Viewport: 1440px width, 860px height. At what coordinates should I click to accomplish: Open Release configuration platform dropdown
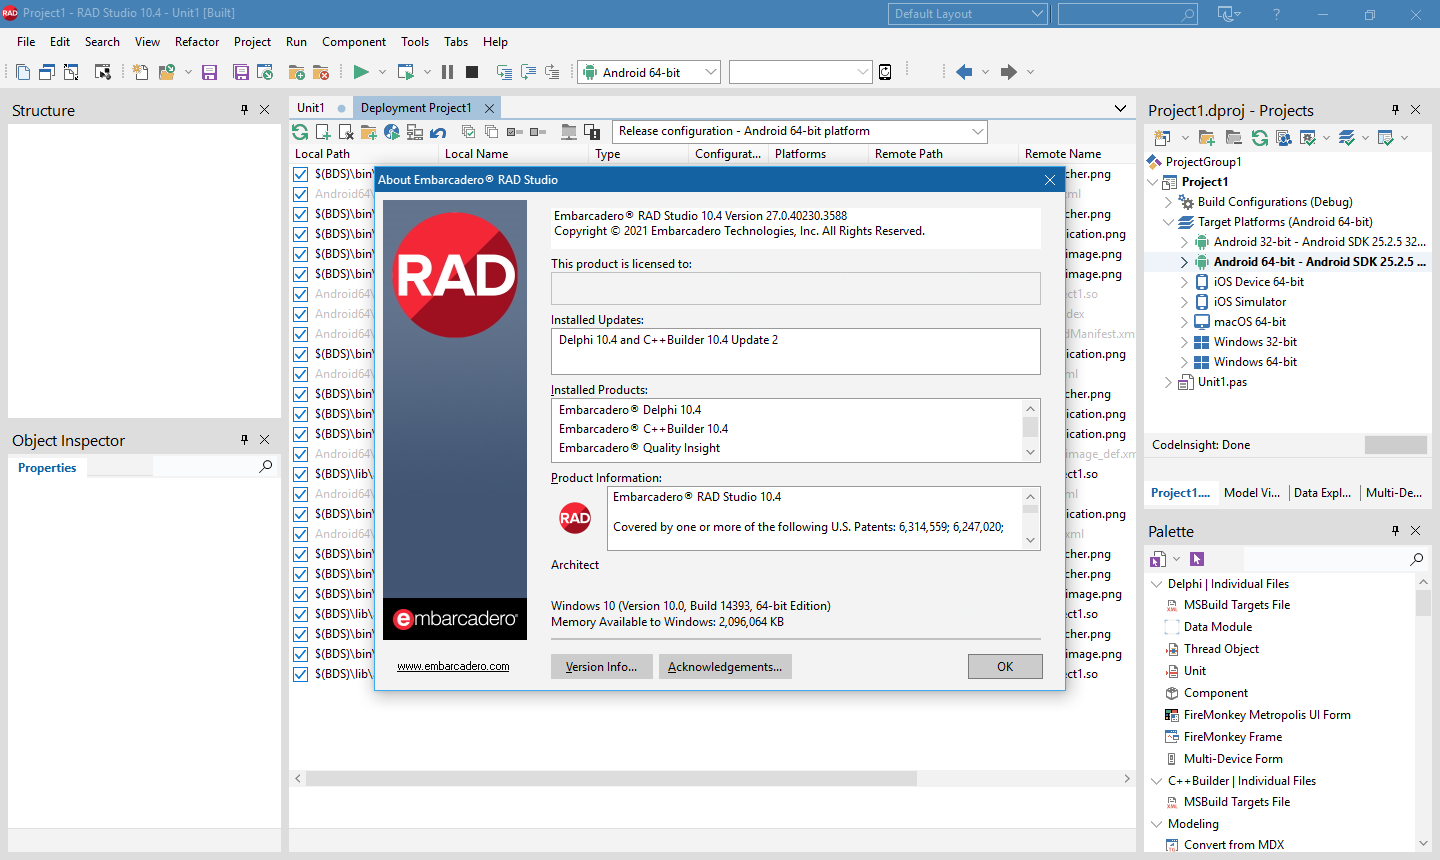(977, 132)
